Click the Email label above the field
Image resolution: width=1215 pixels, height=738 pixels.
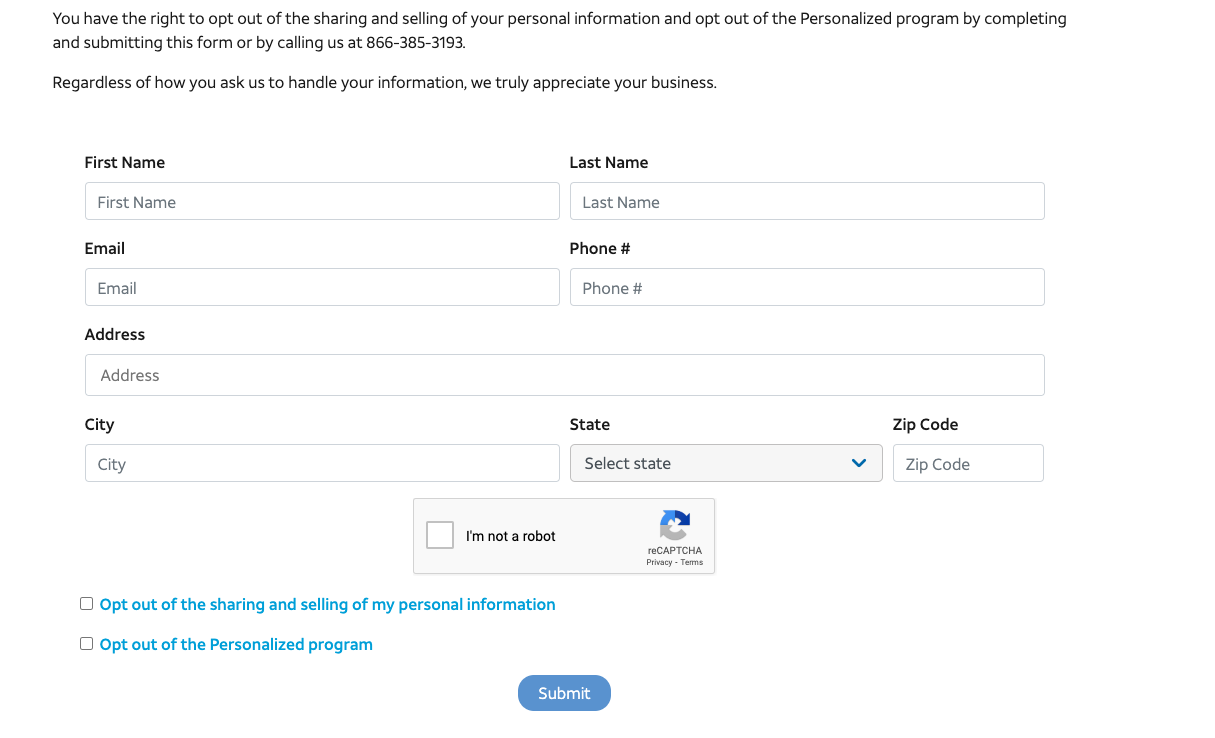point(105,248)
